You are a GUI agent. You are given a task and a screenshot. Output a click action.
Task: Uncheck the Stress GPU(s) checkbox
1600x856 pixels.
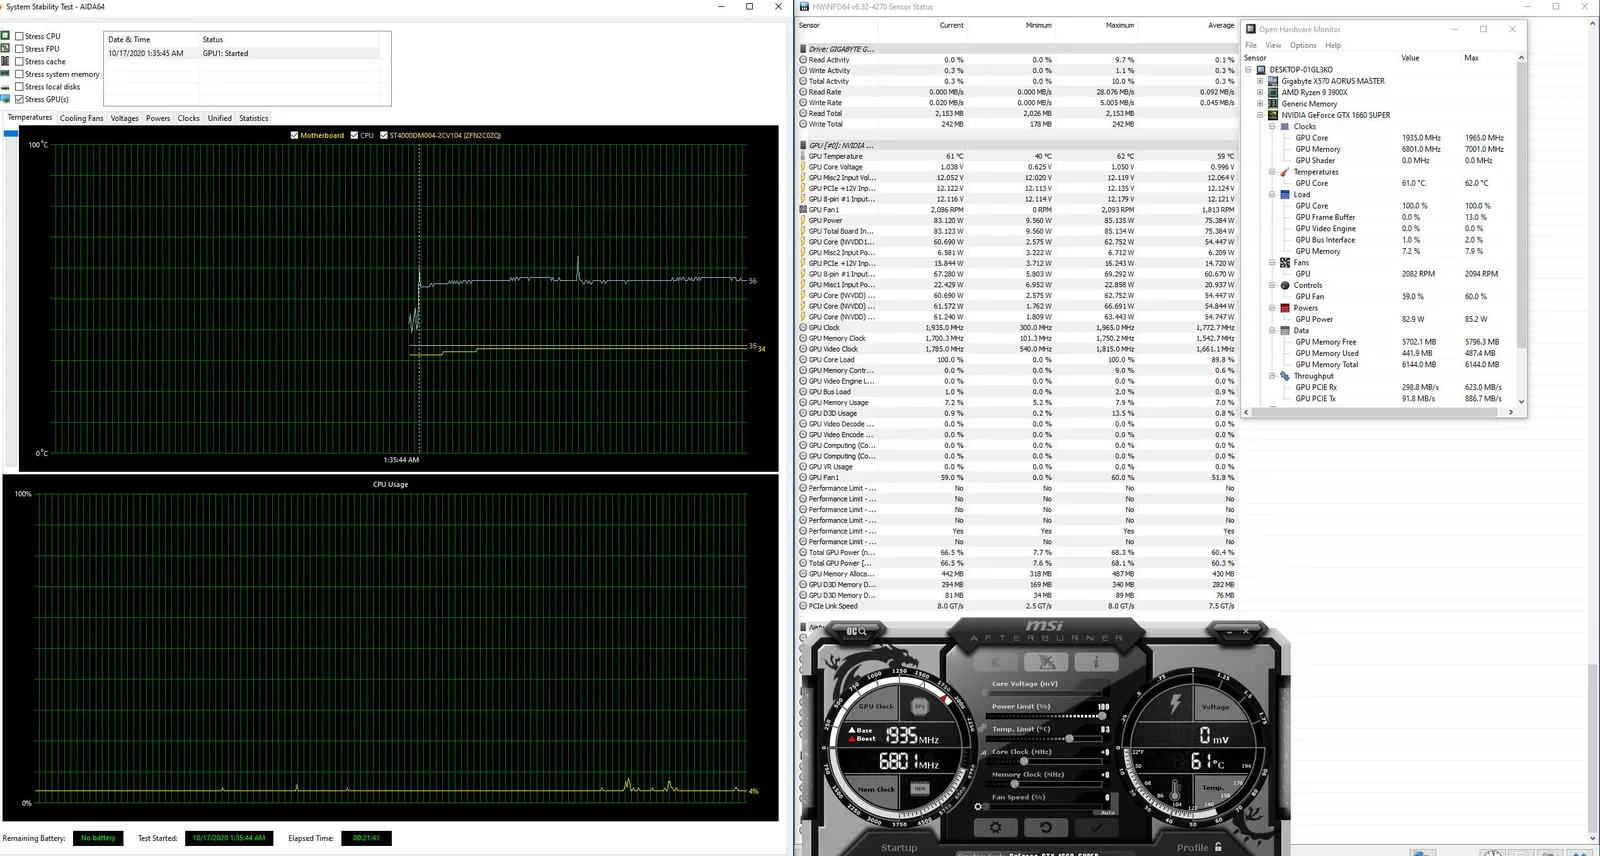pyautogui.click(x=19, y=99)
